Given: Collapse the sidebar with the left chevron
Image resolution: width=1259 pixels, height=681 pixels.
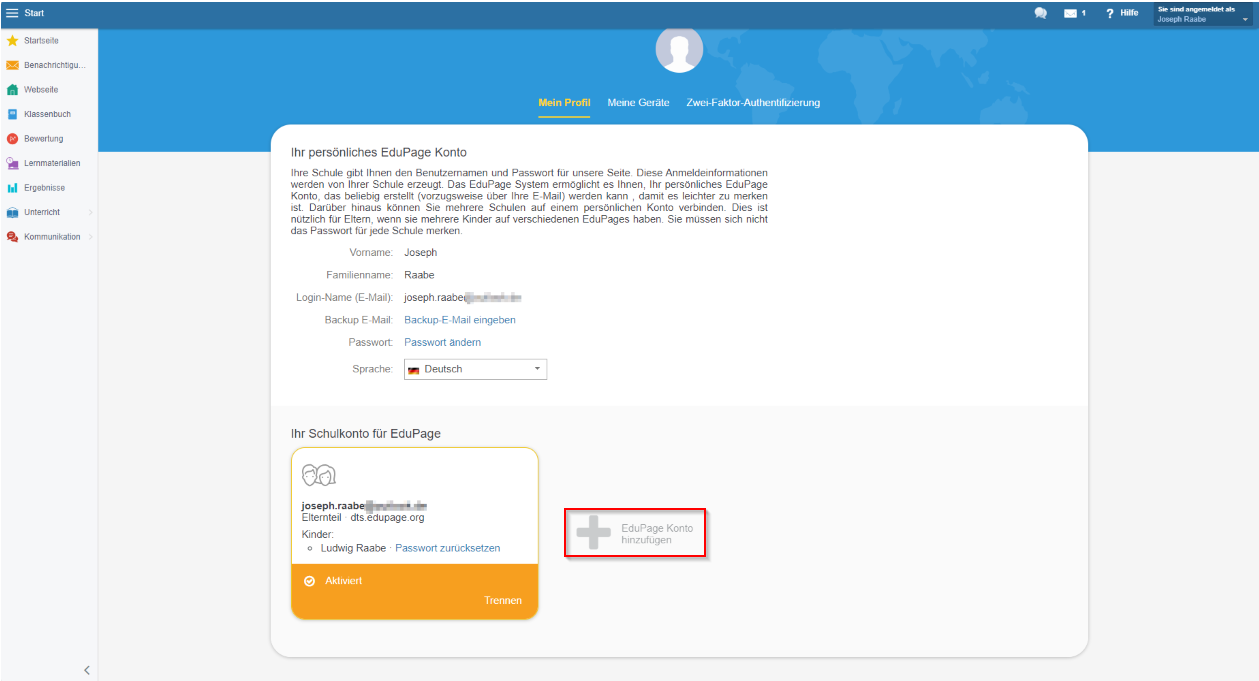Looking at the screenshot, I should click(x=86, y=670).
